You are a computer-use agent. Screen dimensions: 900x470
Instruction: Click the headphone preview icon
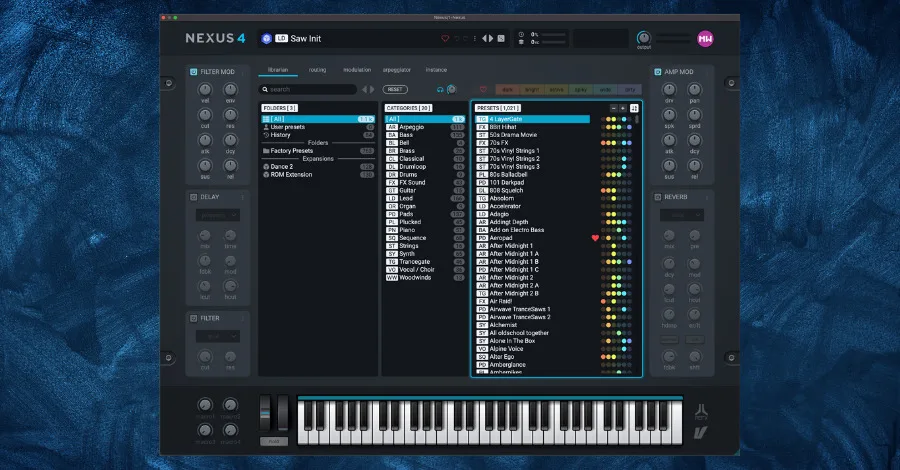click(440, 90)
